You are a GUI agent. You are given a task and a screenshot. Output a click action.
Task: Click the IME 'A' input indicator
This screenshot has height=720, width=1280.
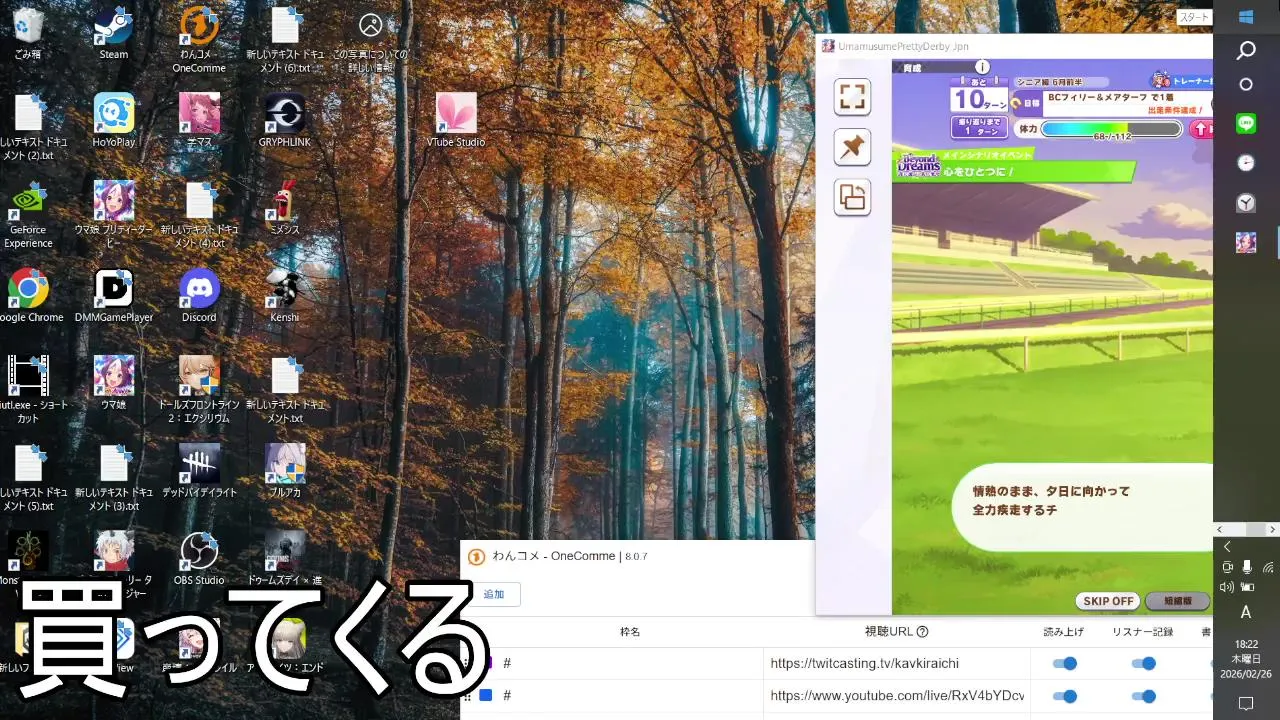[x=1246, y=612]
